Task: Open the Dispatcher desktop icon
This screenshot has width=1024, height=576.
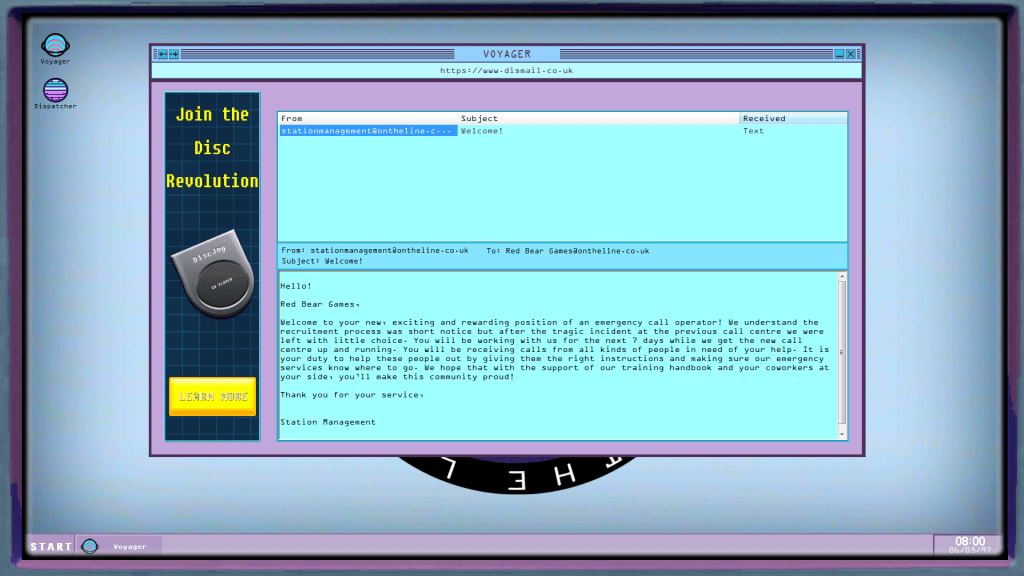Action: point(55,92)
